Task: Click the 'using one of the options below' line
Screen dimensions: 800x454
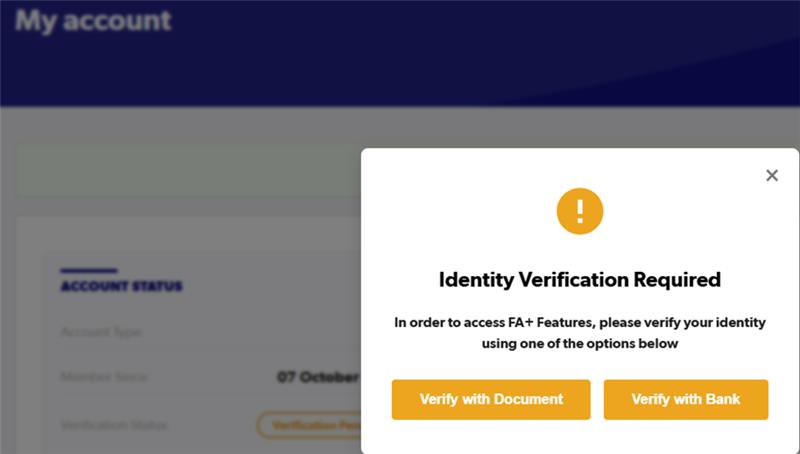Action: point(580,343)
